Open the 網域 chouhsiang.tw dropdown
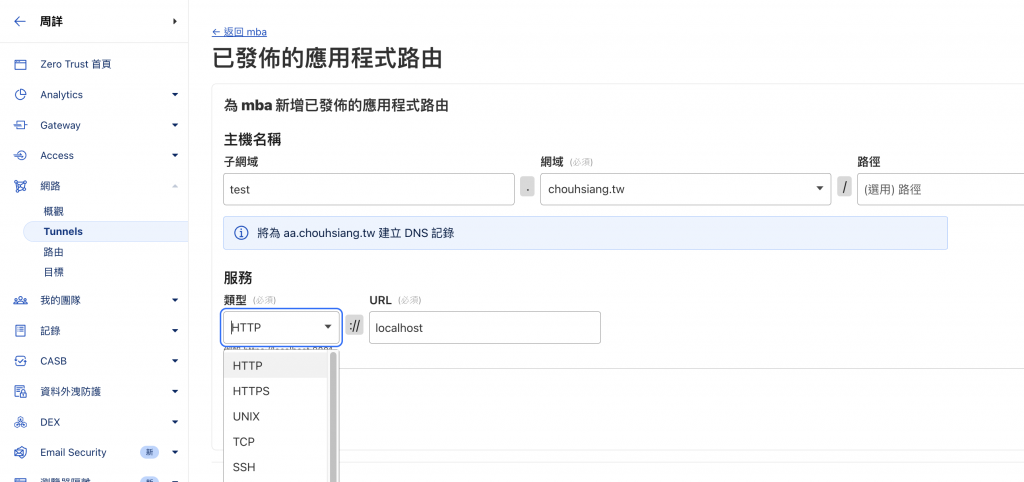Viewport: 1024px width, 482px height. click(685, 189)
